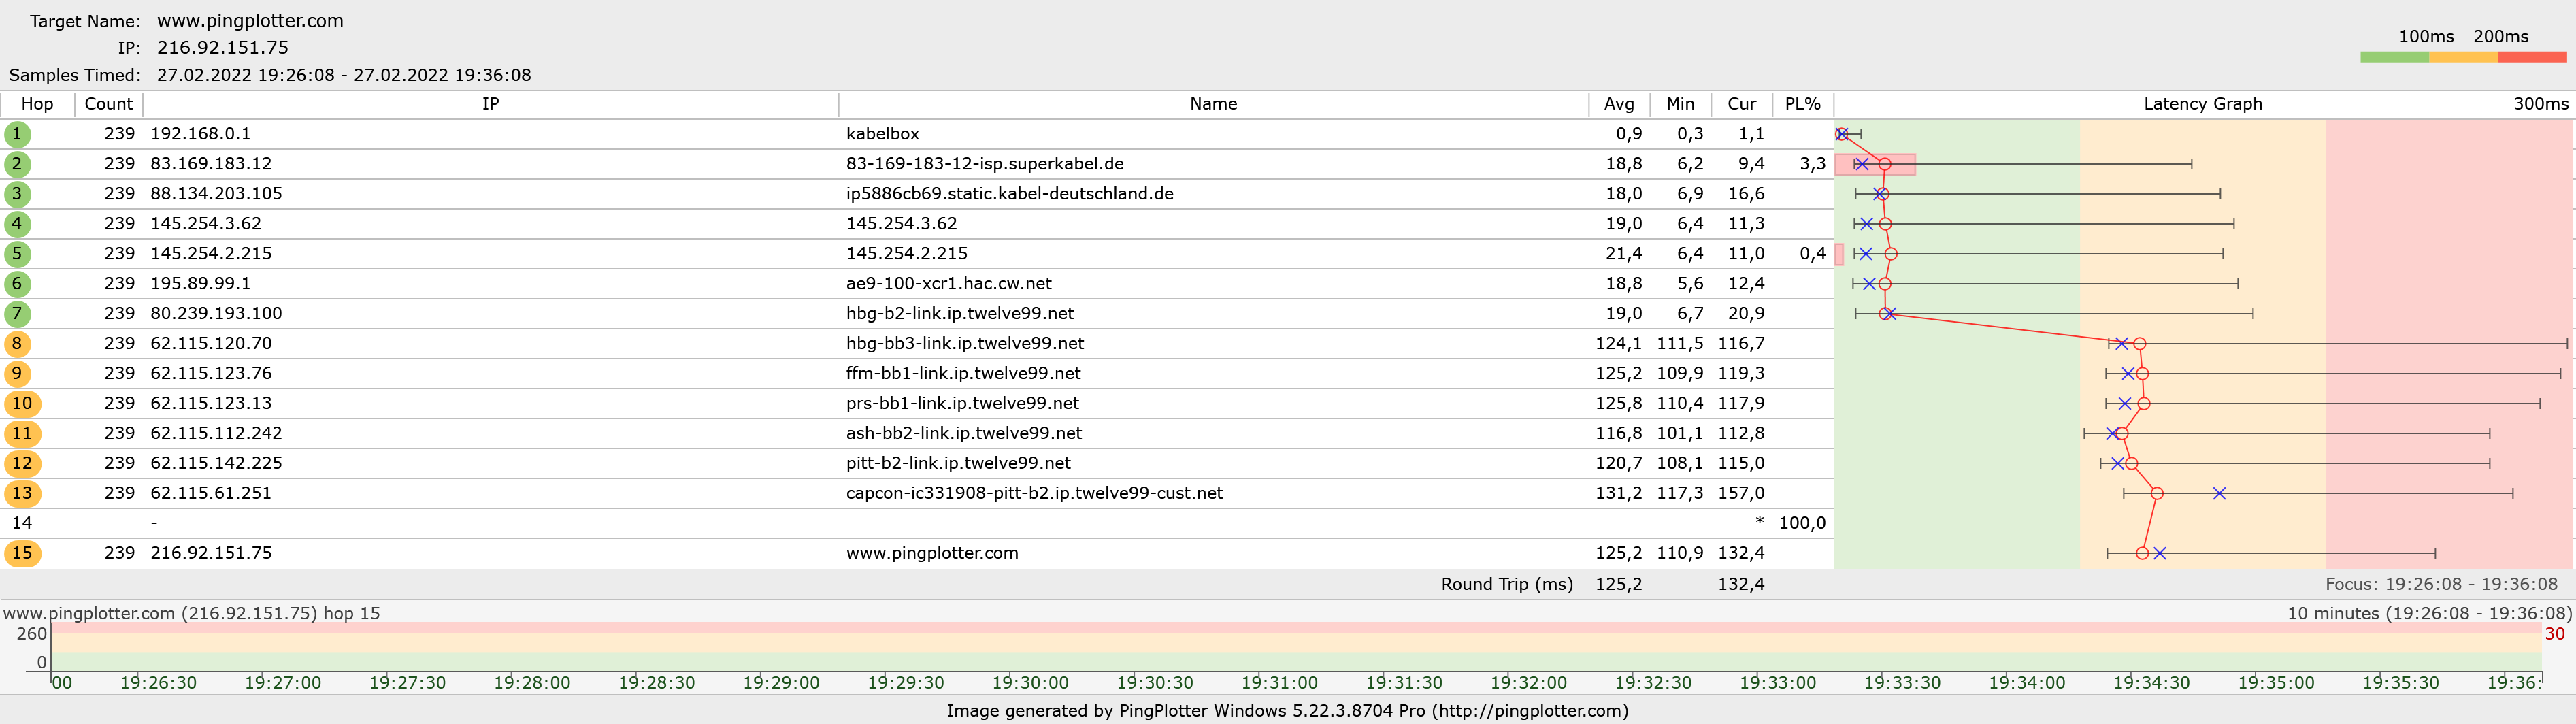Click the orange hop 10 circle
This screenshot has height=724, width=2576.
click(22, 404)
